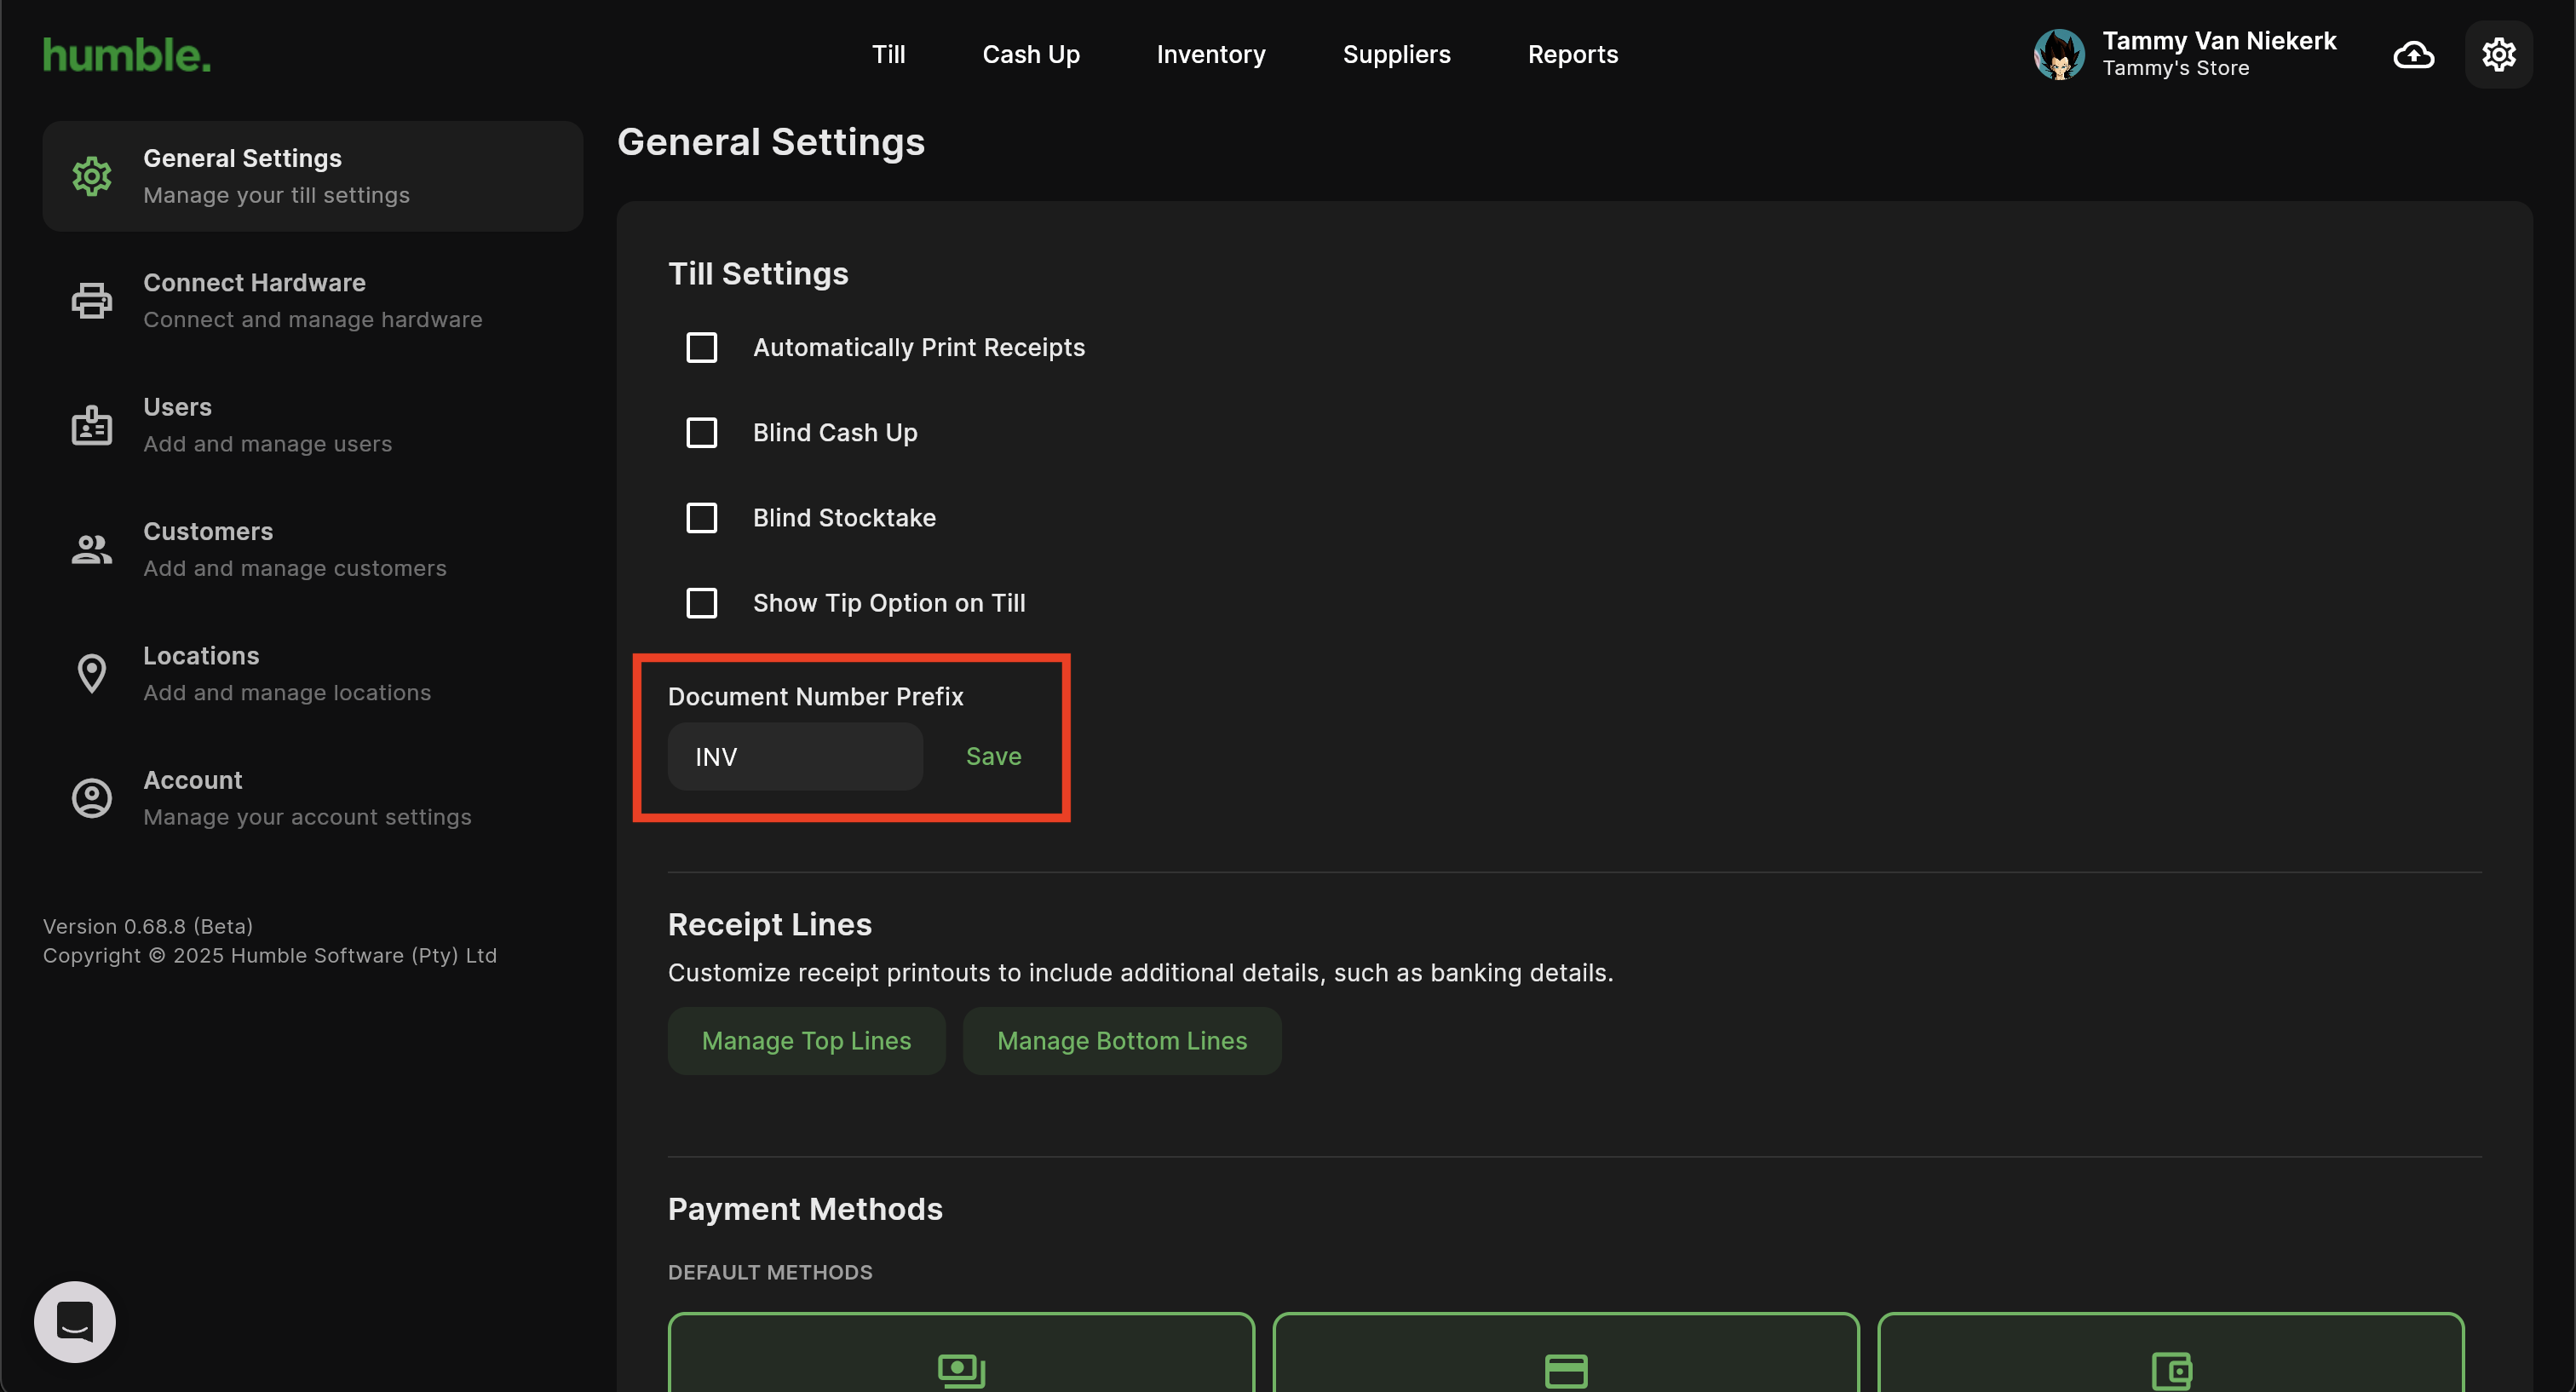Open the chat support widget
Screen dimensions: 2576x1392
pyautogui.click(x=75, y=1321)
